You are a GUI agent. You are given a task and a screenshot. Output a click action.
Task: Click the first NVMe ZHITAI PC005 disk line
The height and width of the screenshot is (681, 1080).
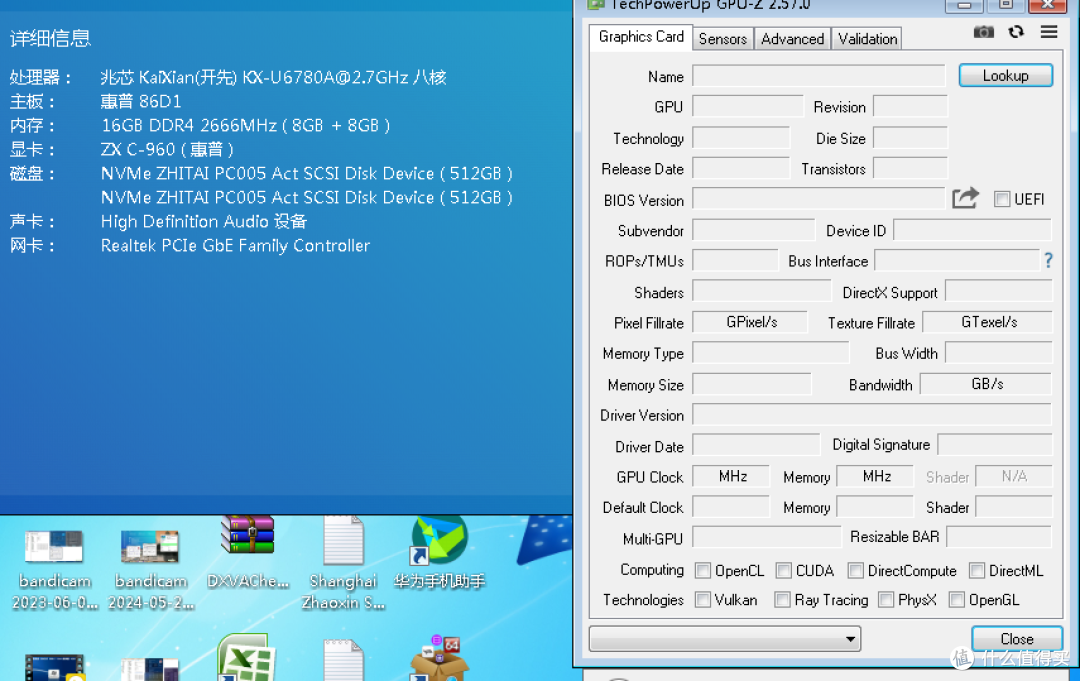[307, 174]
